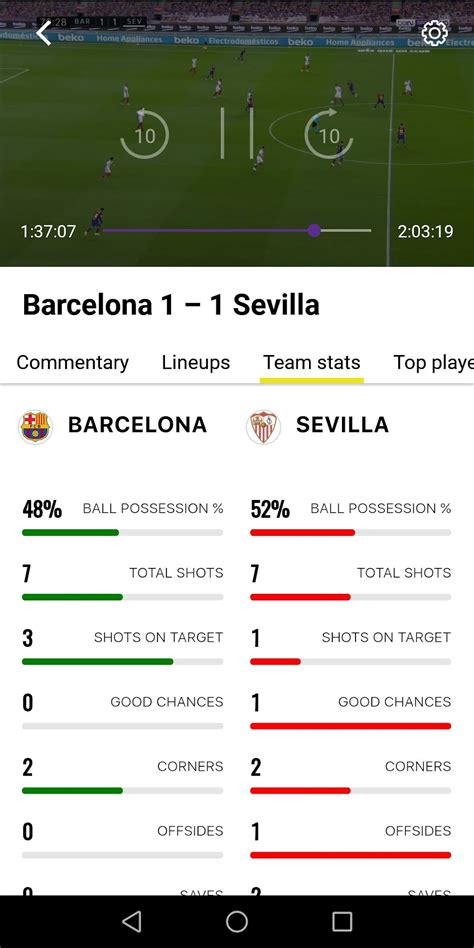Open video settings gear icon
Viewport: 474px width, 948px height.
tap(434, 33)
